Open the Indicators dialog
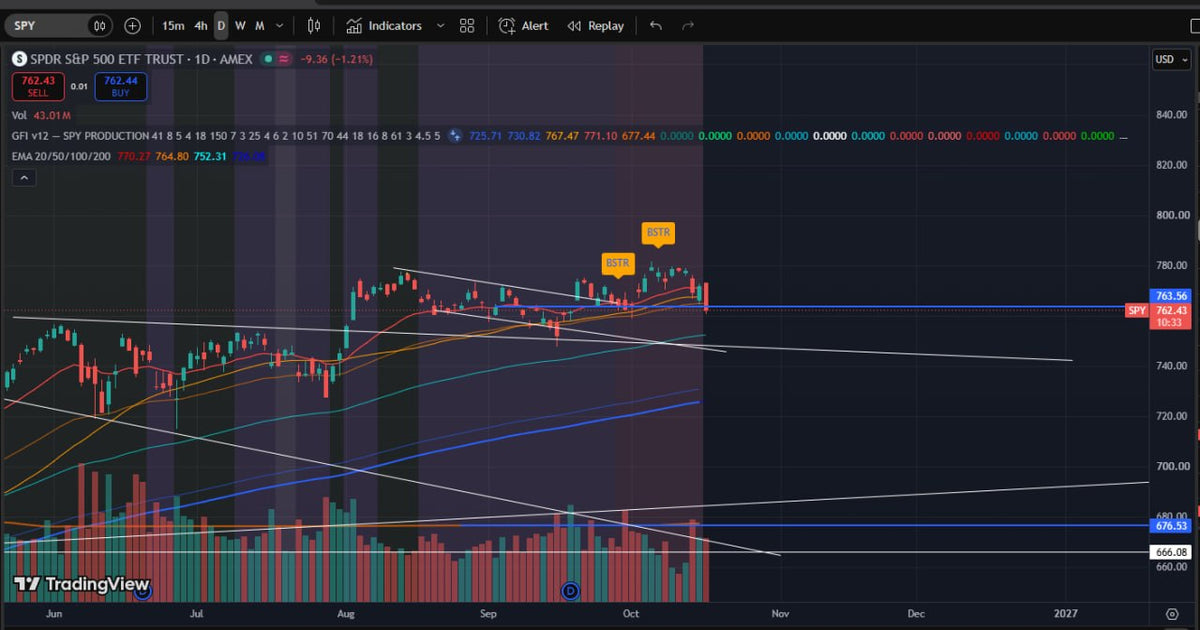This screenshot has height=630, width=1200. point(385,26)
